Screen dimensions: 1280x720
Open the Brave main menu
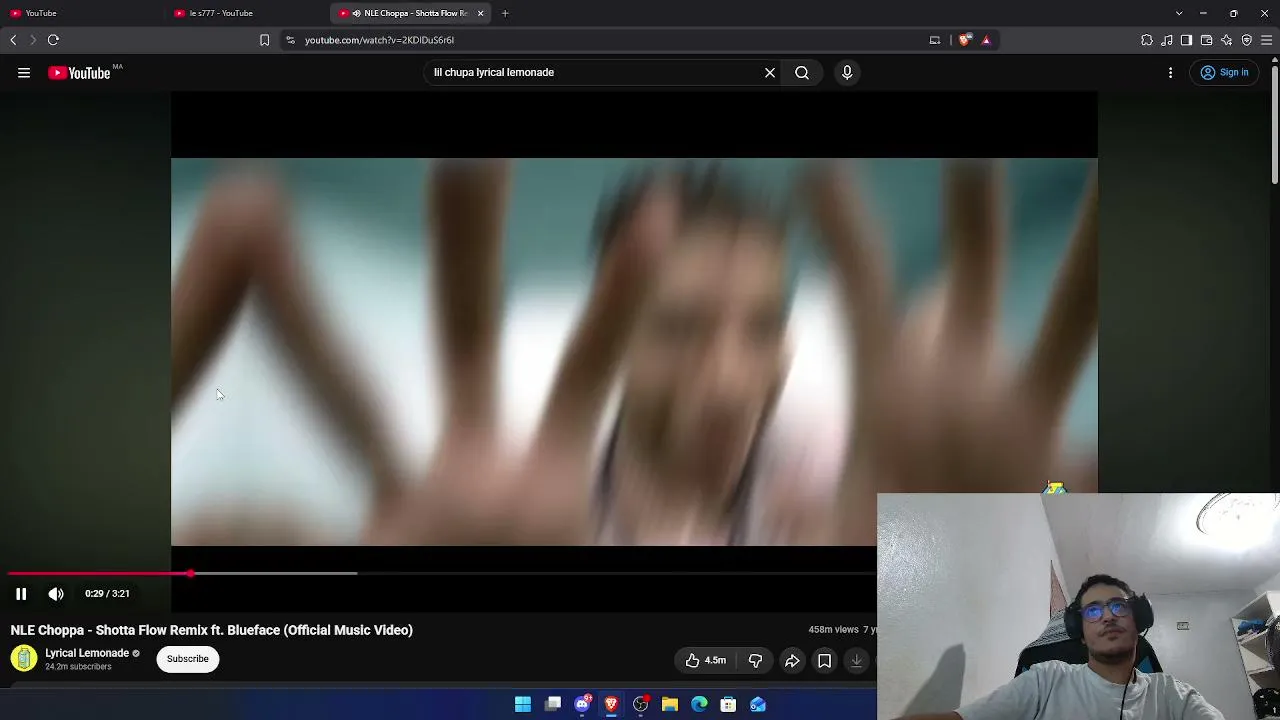(x=1267, y=40)
